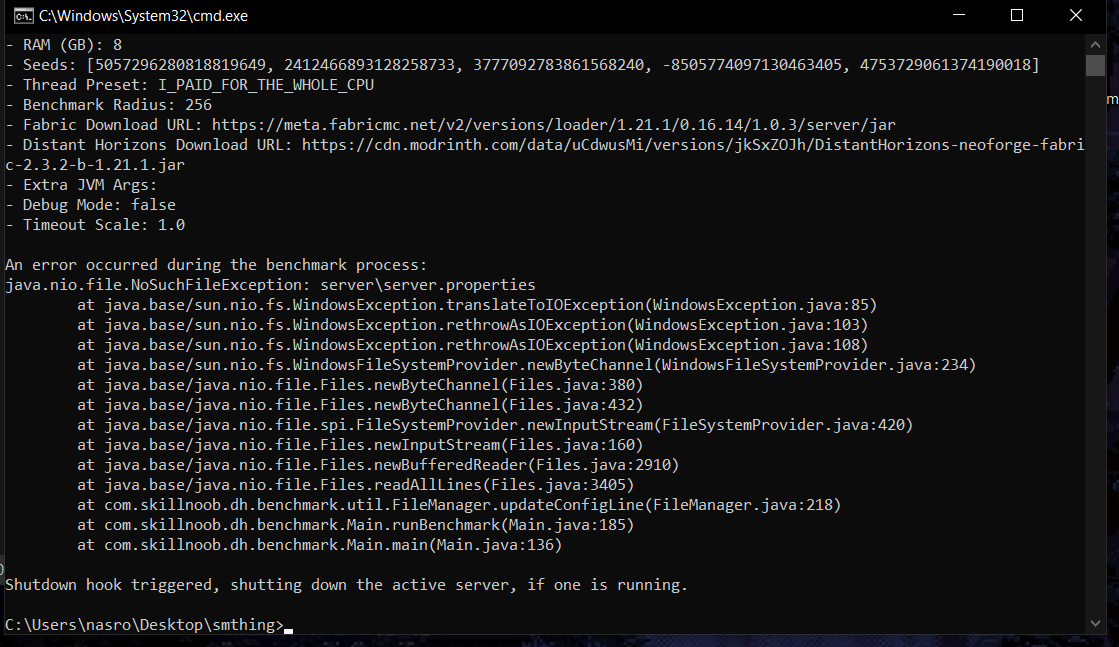The height and width of the screenshot is (647, 1119).
Task: Click the Seeds list line
Action: click(520, 65)
